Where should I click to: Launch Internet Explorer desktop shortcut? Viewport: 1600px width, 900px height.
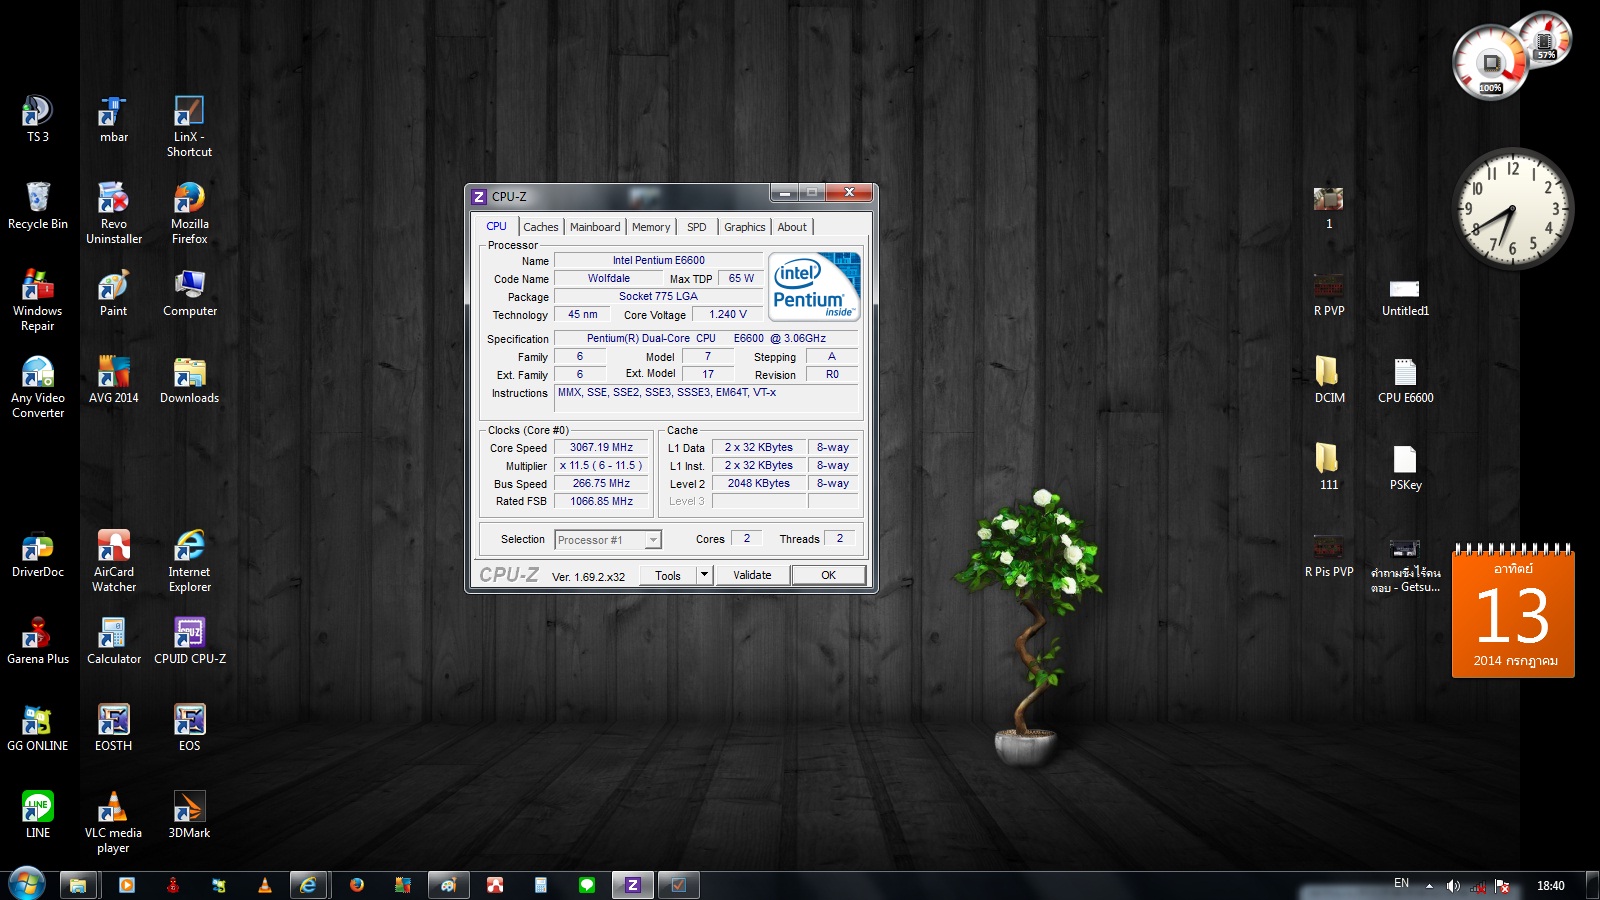pyautogui.click(x=189, y=561)
